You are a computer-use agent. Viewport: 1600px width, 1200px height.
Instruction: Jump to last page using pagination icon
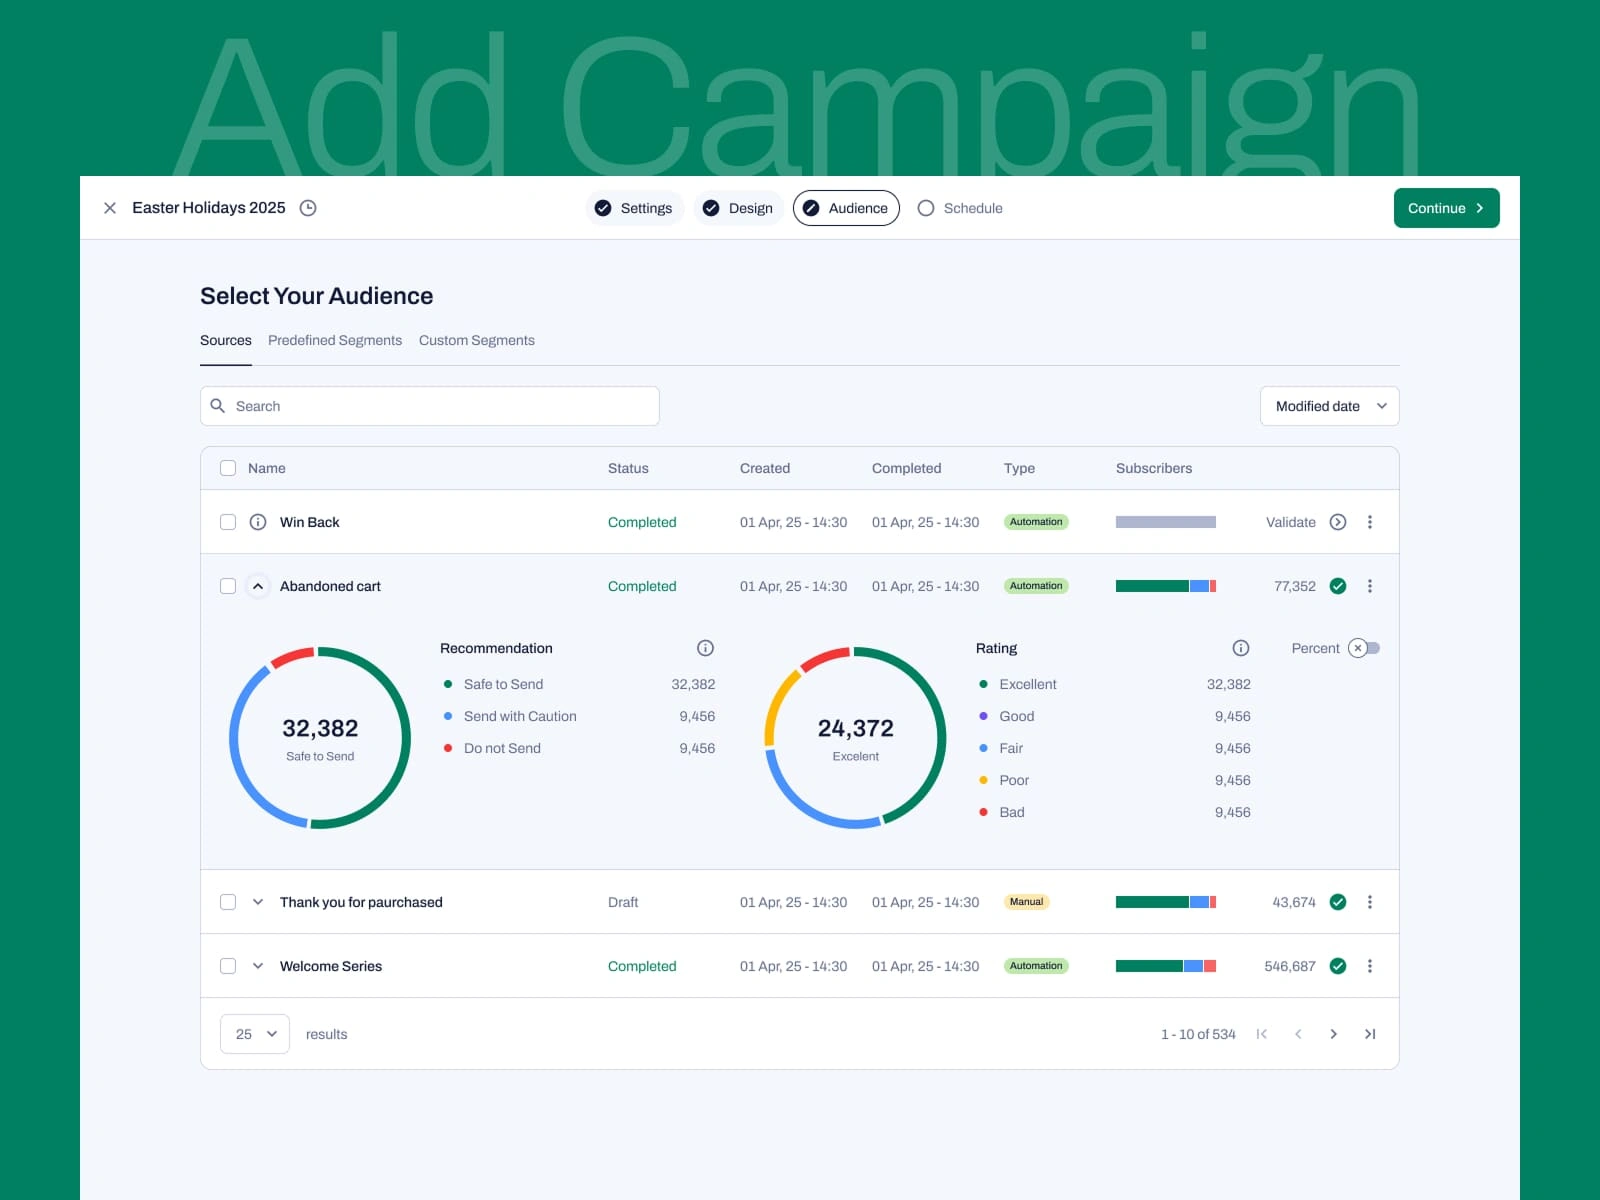pos(1370,1034)
